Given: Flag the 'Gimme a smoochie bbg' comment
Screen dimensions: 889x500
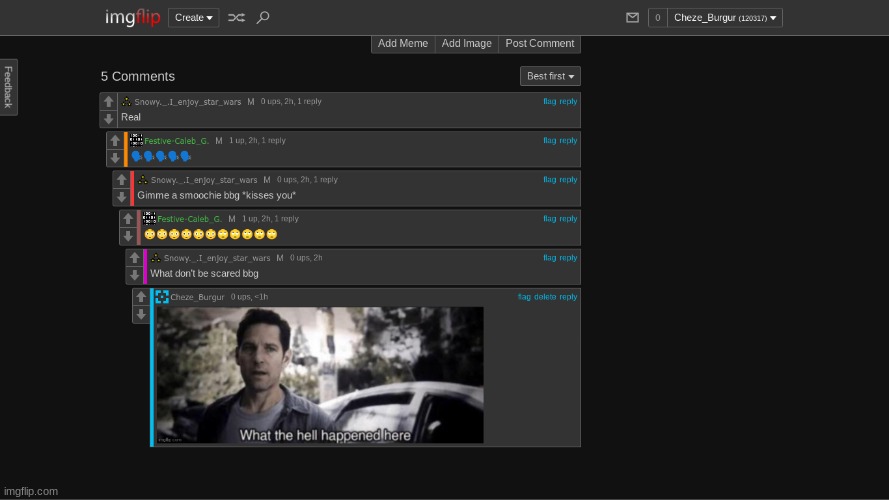Looking at the screenshot, I should [549, 180].
